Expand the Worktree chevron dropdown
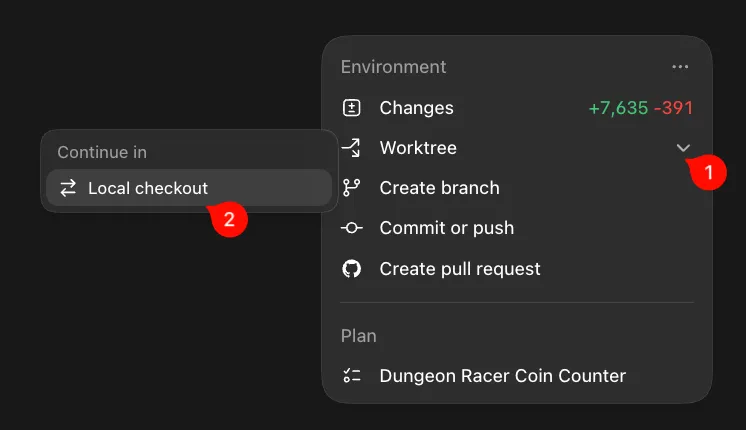The width and height of the screenshot is (746, 430). (x=683, y=148)
